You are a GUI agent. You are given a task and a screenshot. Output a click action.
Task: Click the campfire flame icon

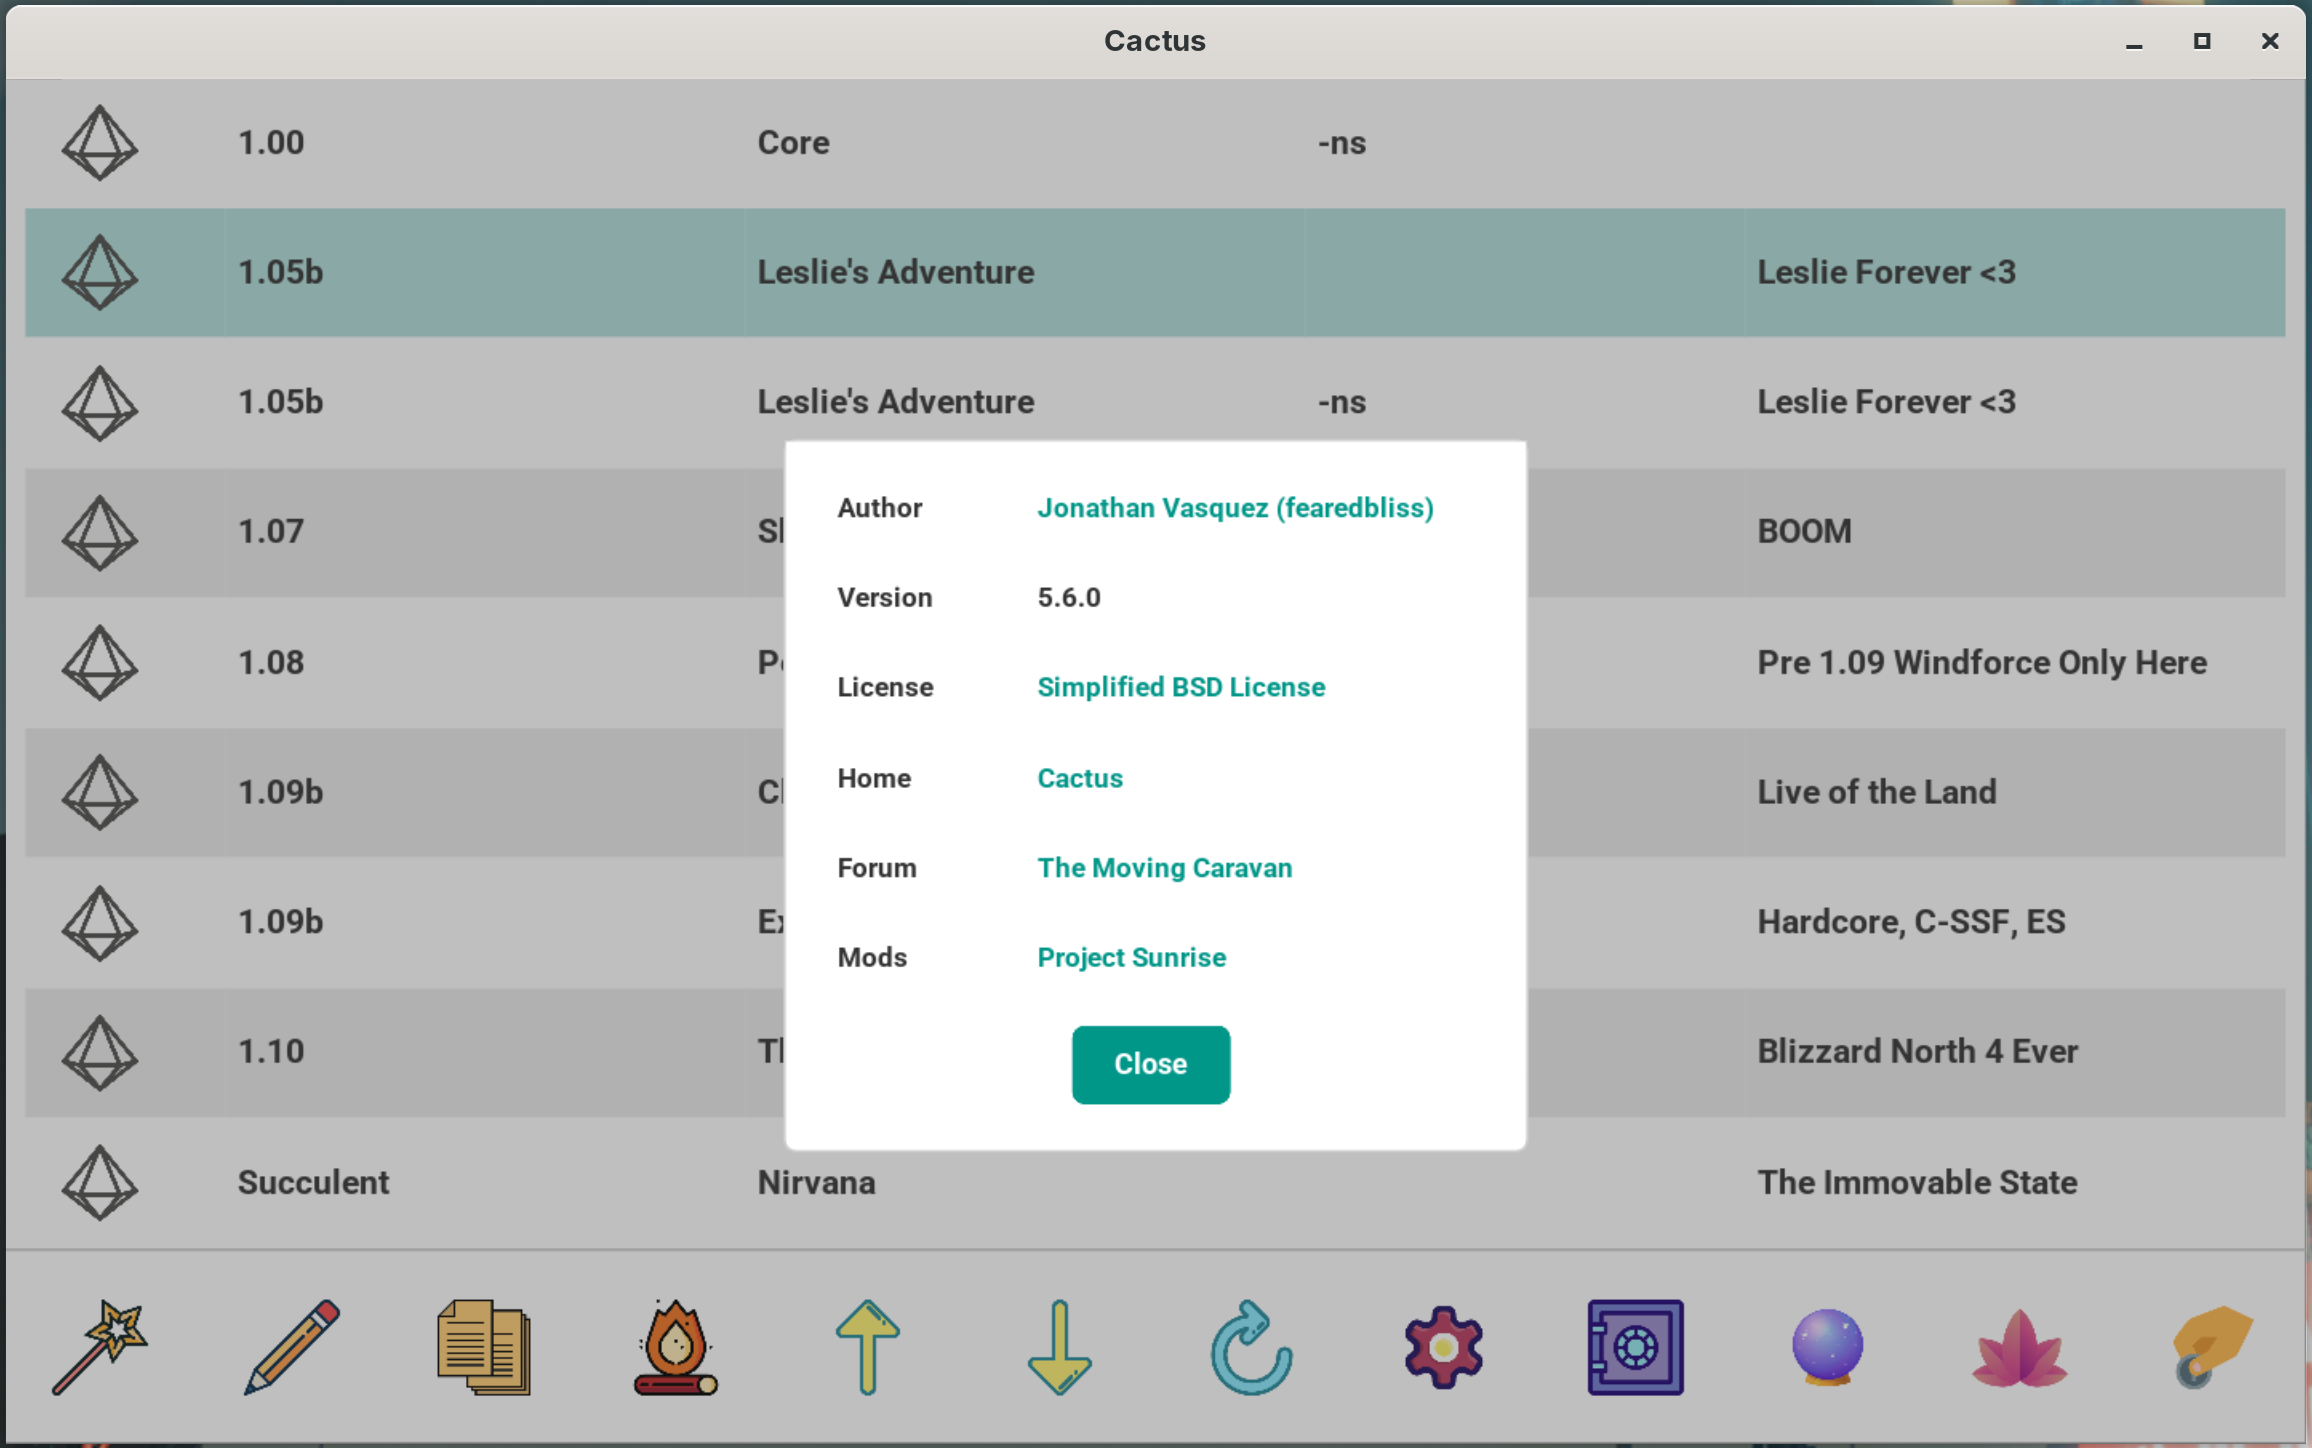(x=675, y=1347)
